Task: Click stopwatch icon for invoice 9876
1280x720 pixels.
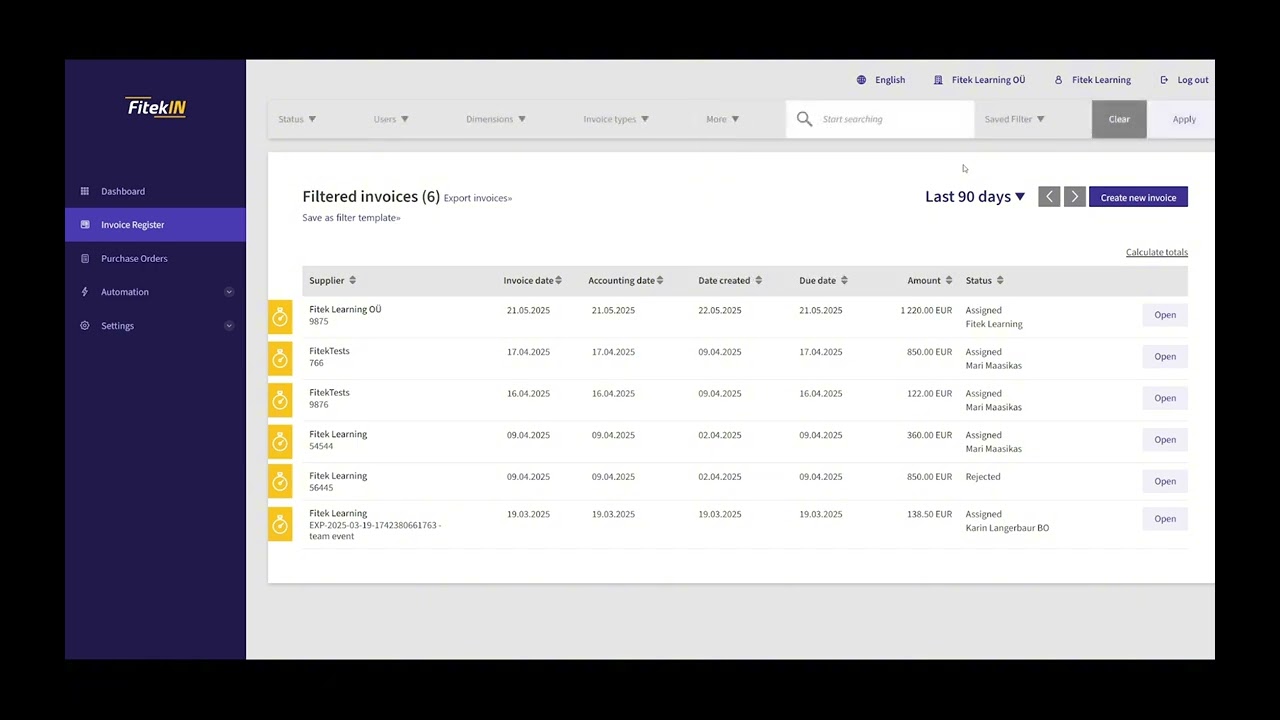Action: [280, 399]
